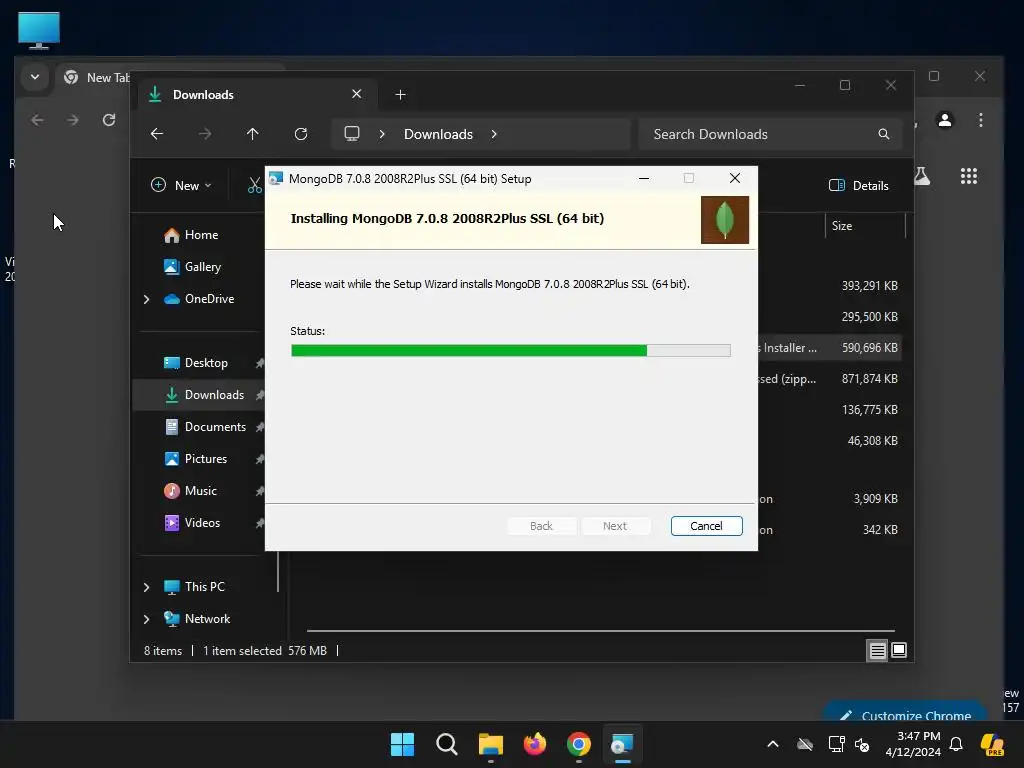The width and height of the screenshot is (1024, 768).
Task: Open Chrome tab search dropdown
Action: [x=35, y=77]
